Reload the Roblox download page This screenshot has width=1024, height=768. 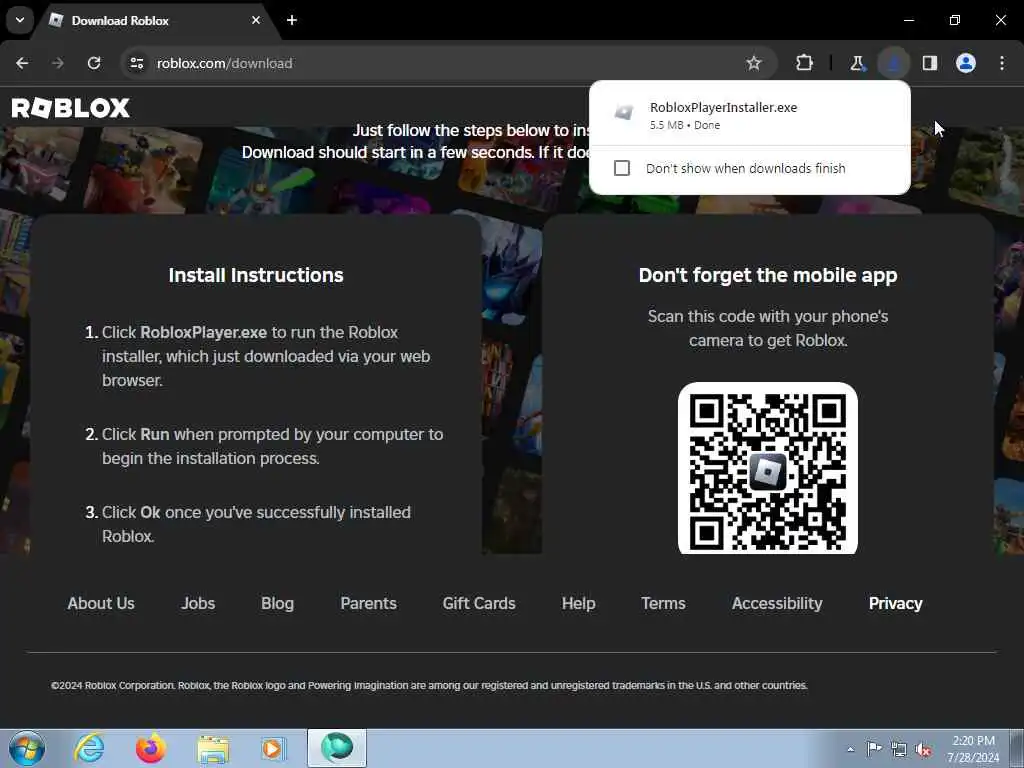click(x=94, y=63)
